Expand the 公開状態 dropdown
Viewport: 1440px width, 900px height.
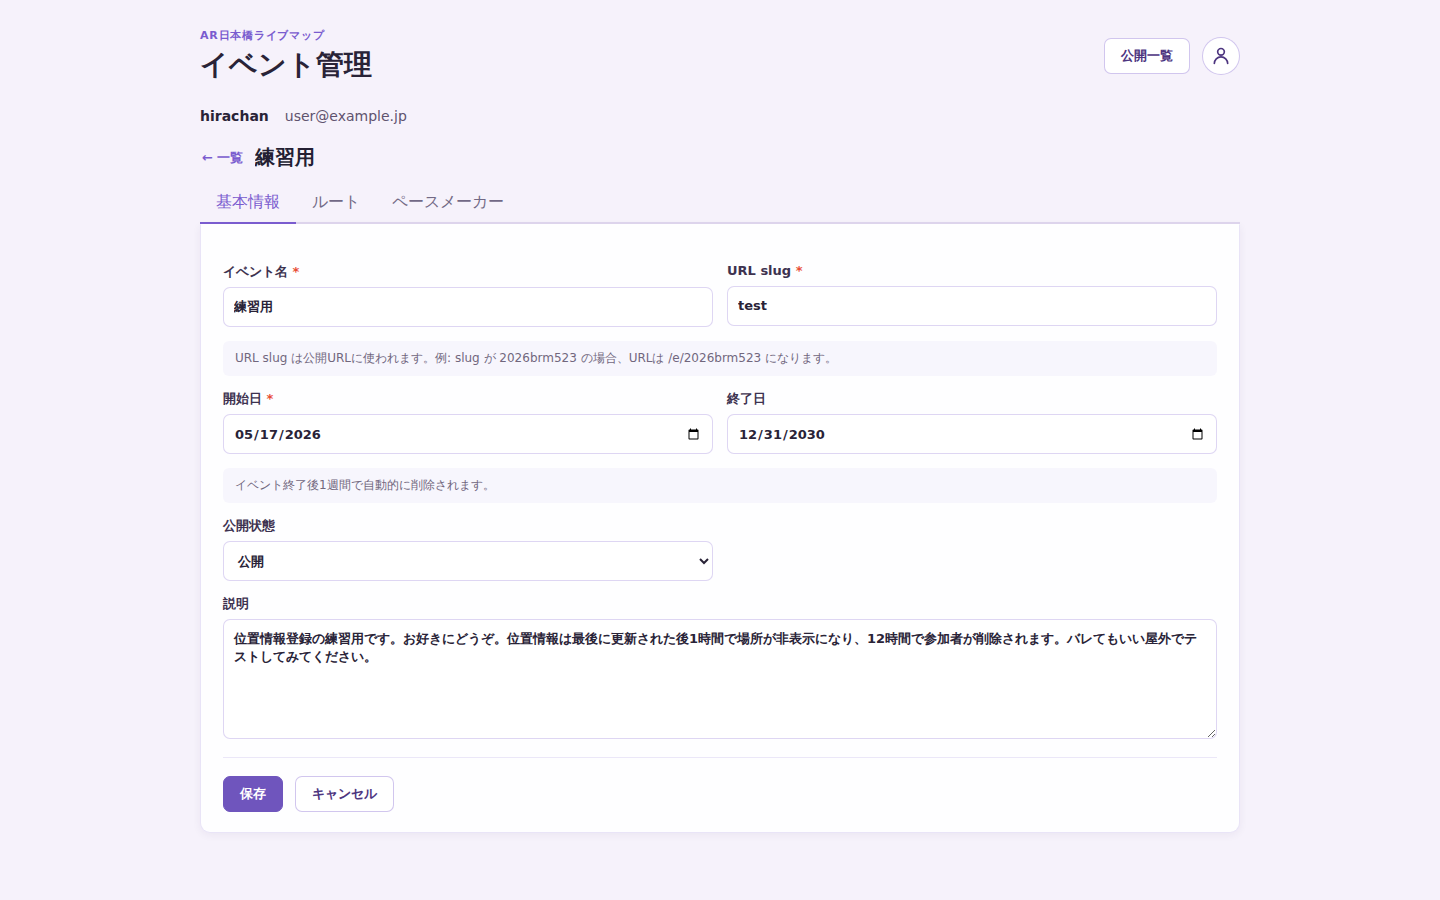(x=467, y=561)
